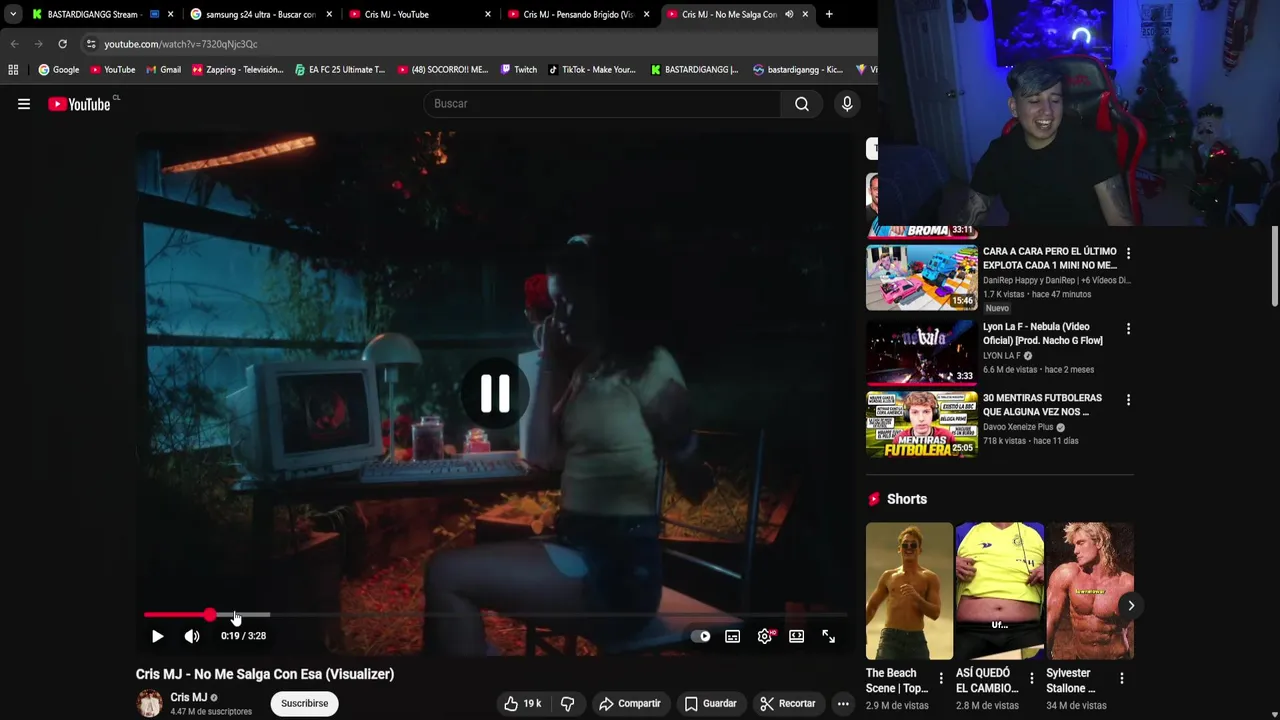The height and width of the screenshot is (720, 1280).
Task: Open the bookmarks apps grid icon
Action: (x=13, y=70)
